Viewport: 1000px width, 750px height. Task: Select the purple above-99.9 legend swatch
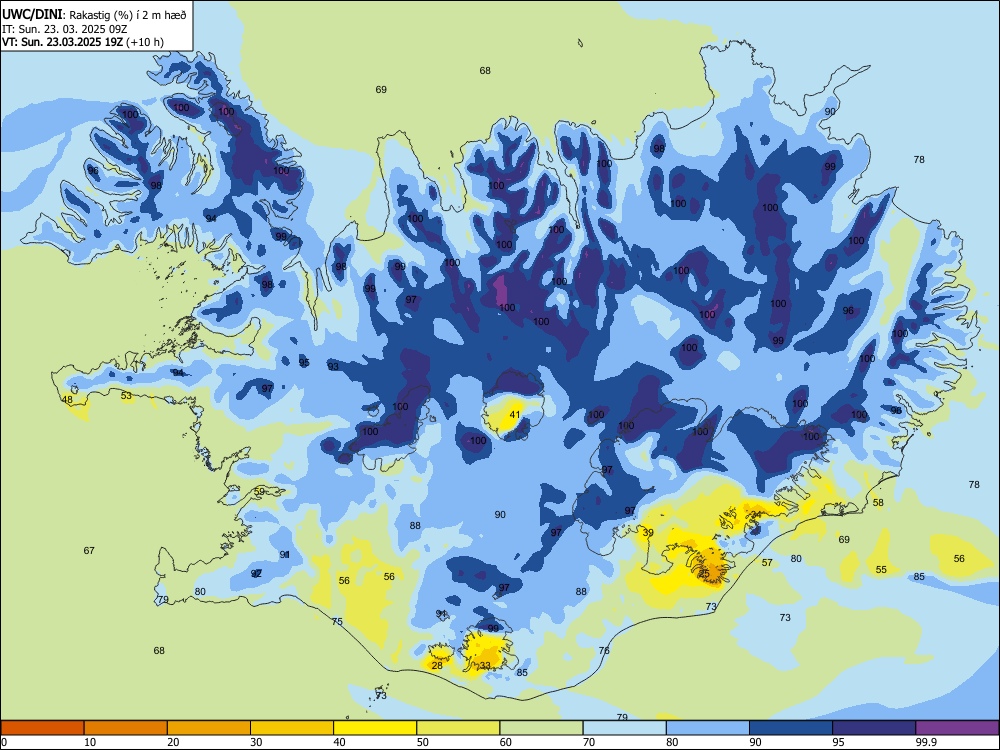tap(957, 728)
